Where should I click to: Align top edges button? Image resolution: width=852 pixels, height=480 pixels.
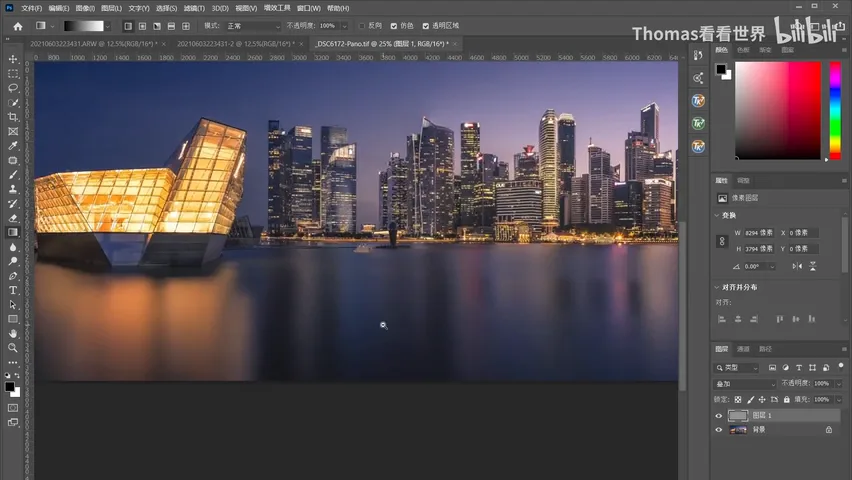779,319
